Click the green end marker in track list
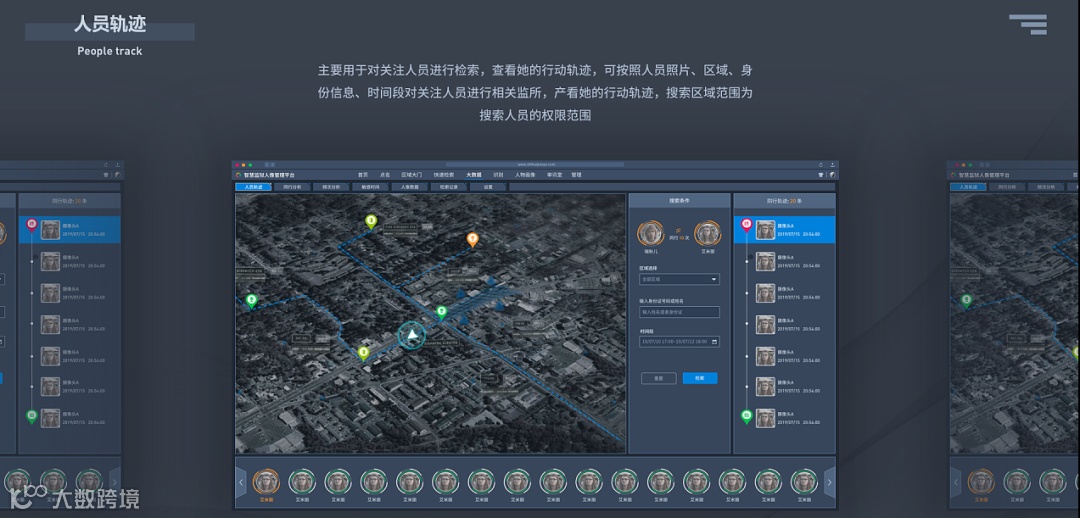Image resolution: width=1080 pixels, height=518 pixels. (x=746, y=416)
